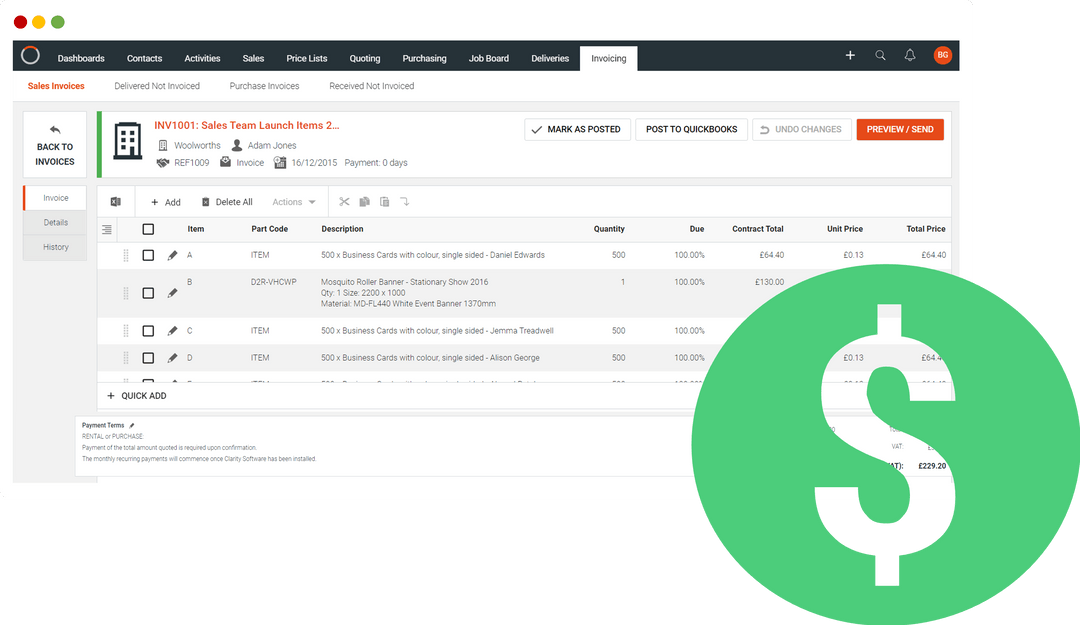Viewport: 1080px width, 625px height.
Task: Expand the Add button options
Action: [164, 201]
